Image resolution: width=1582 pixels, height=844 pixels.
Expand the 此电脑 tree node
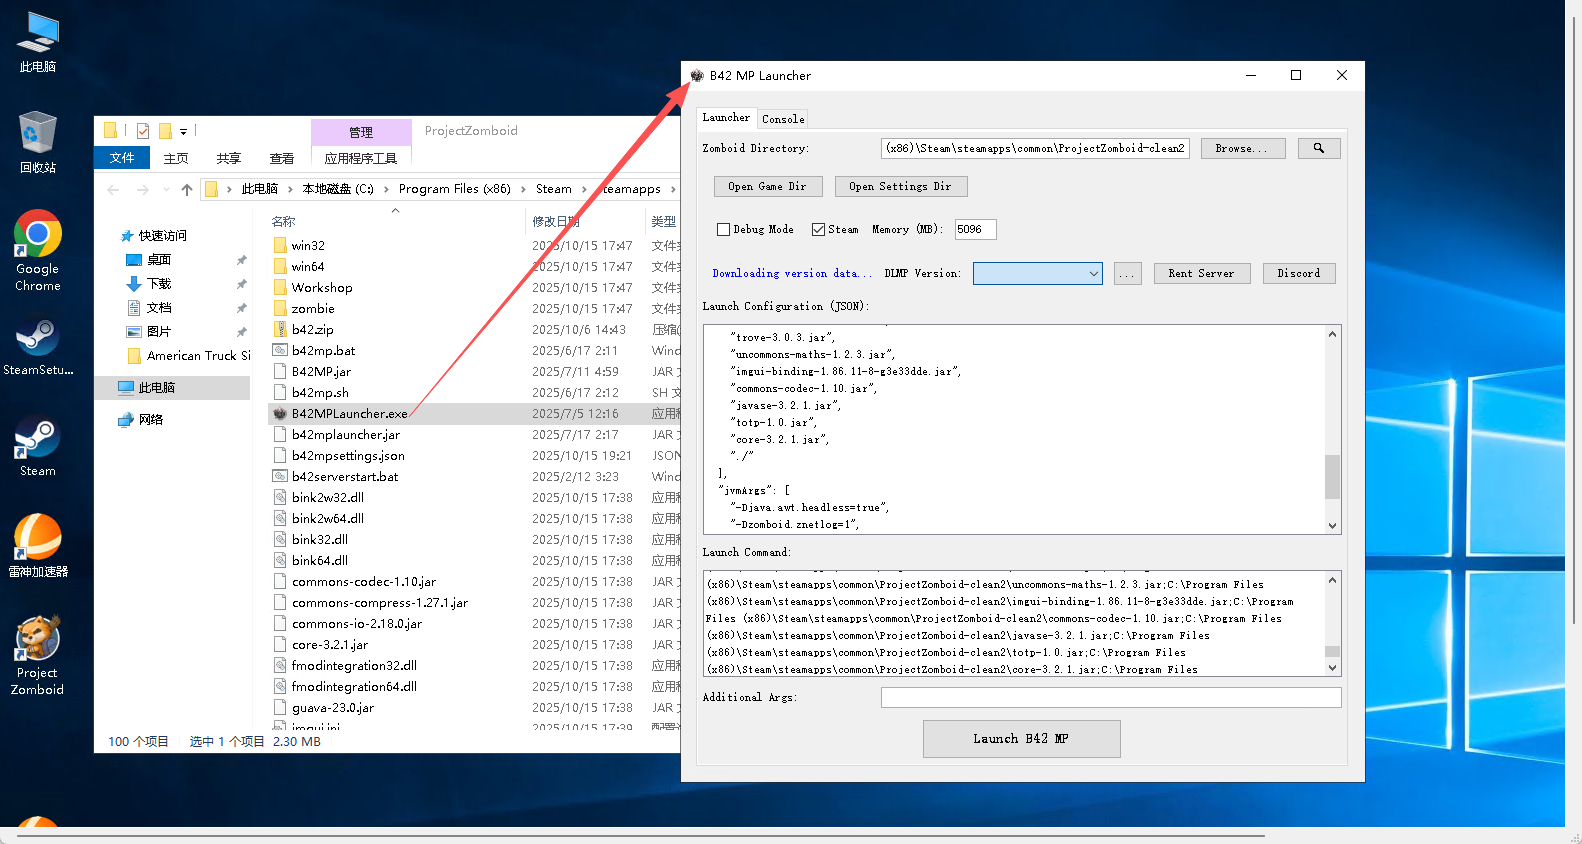[x=107, y=388]
